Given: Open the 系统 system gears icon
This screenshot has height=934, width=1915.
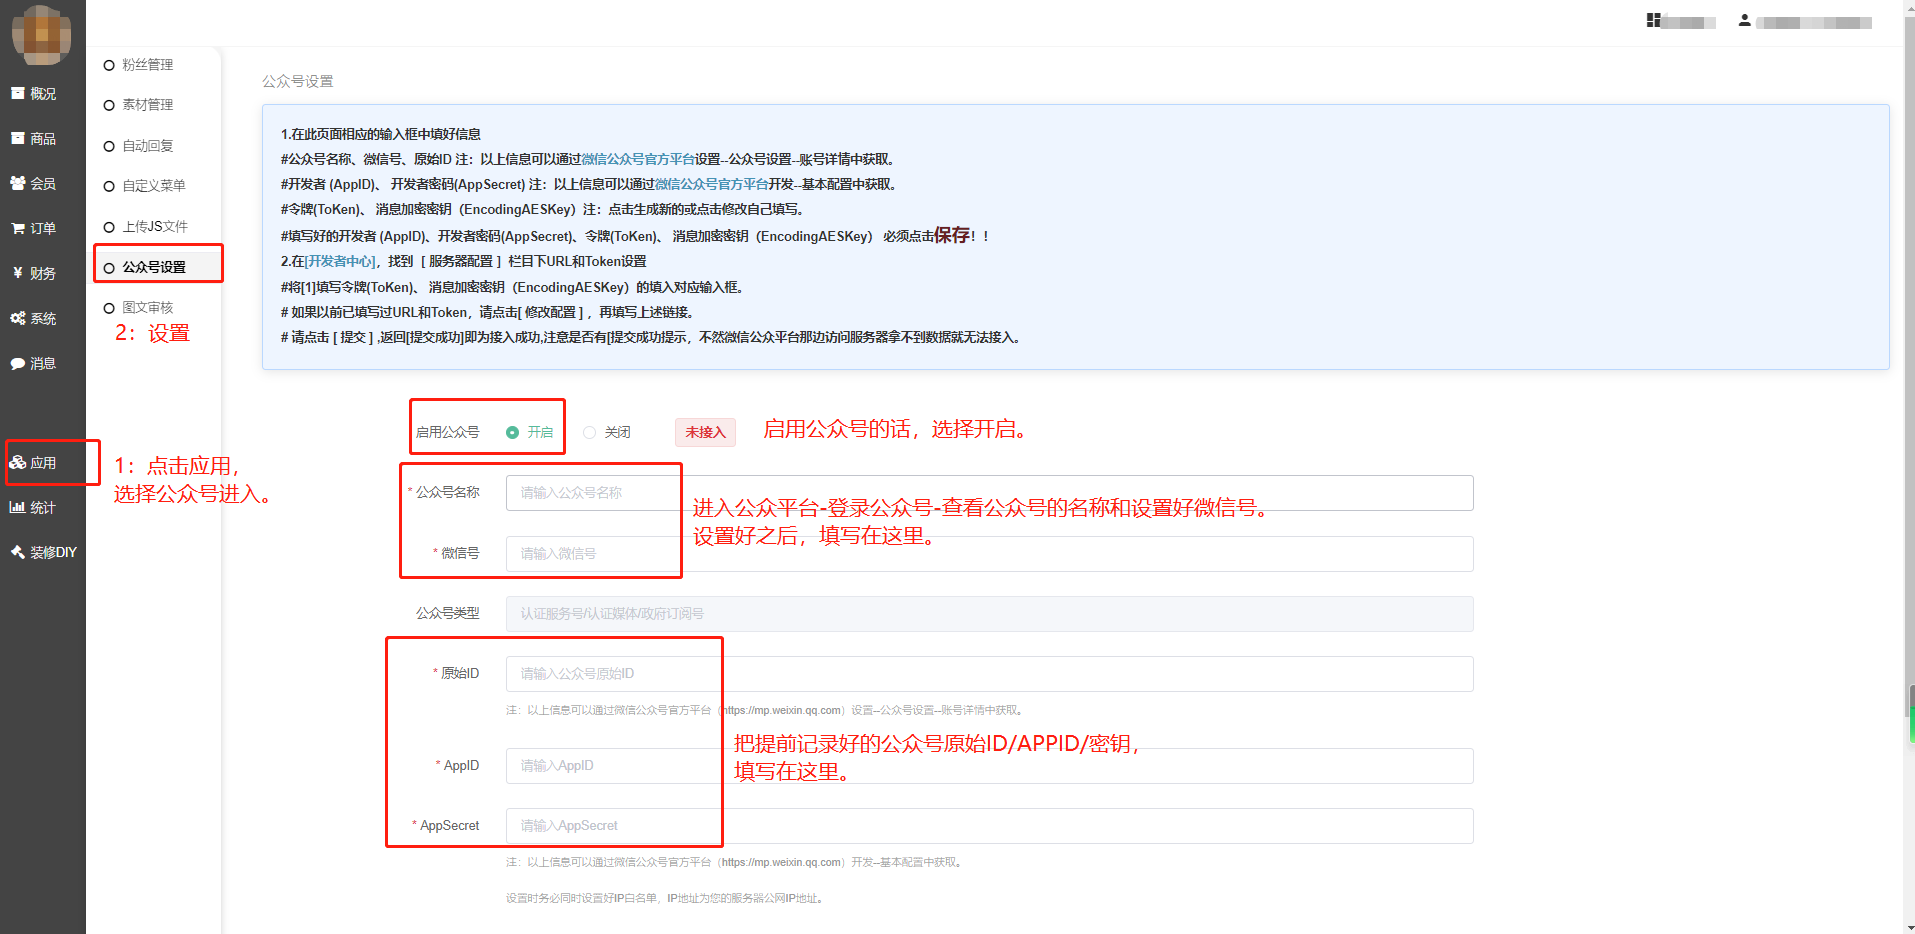Looking at the screenshot, I should (18, 318).
